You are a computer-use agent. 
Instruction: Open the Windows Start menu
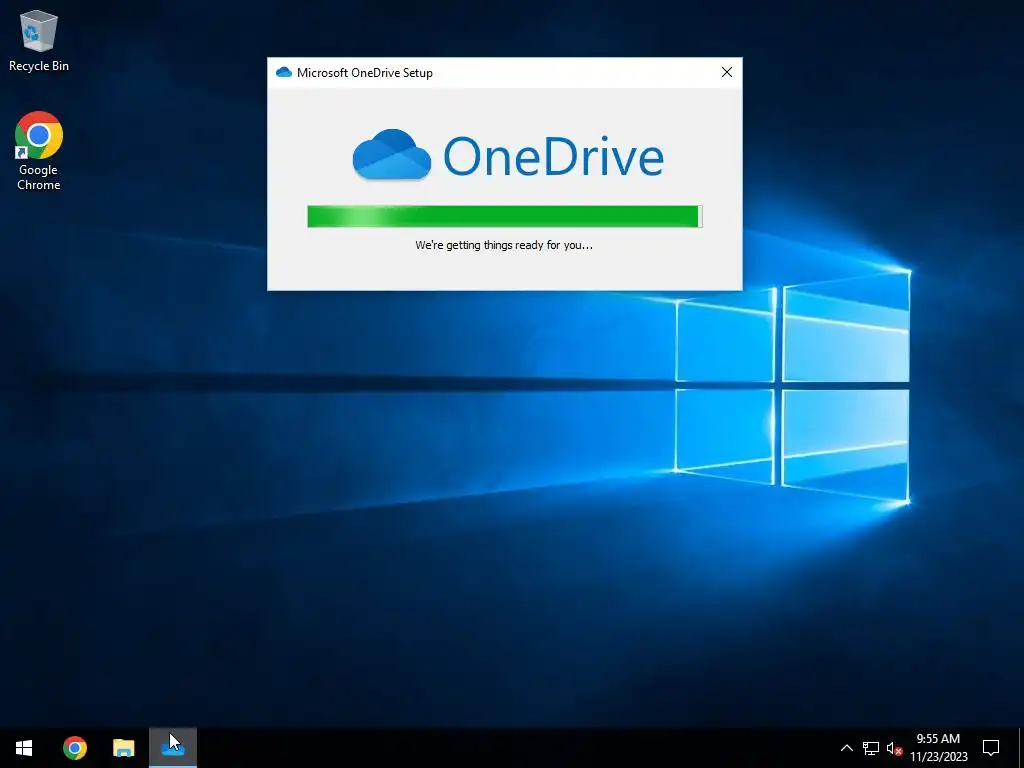pos(24,748)
